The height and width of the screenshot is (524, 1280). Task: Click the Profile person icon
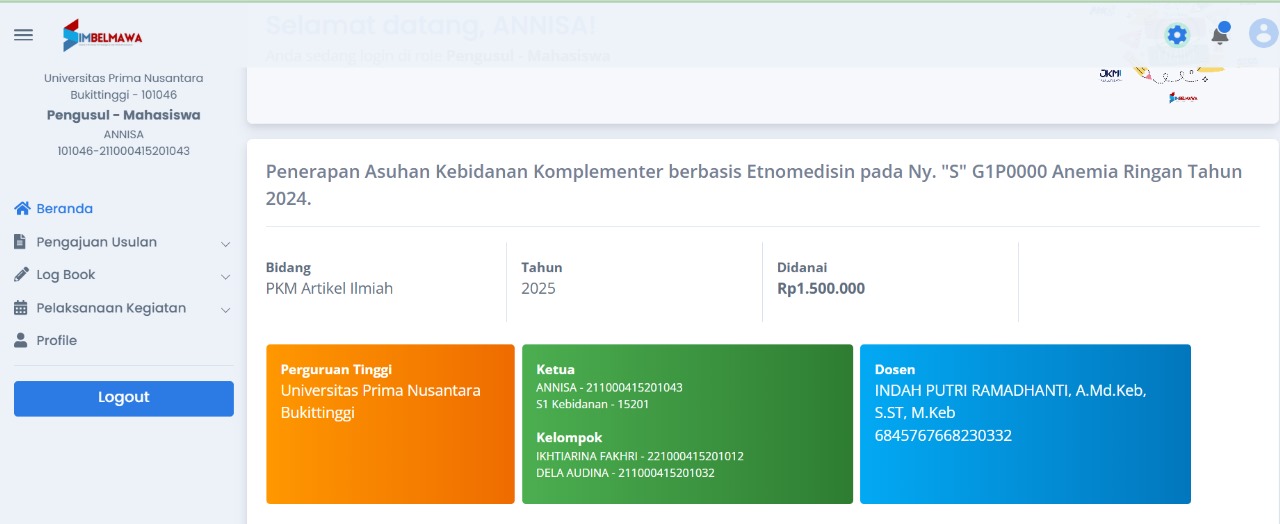21,341
